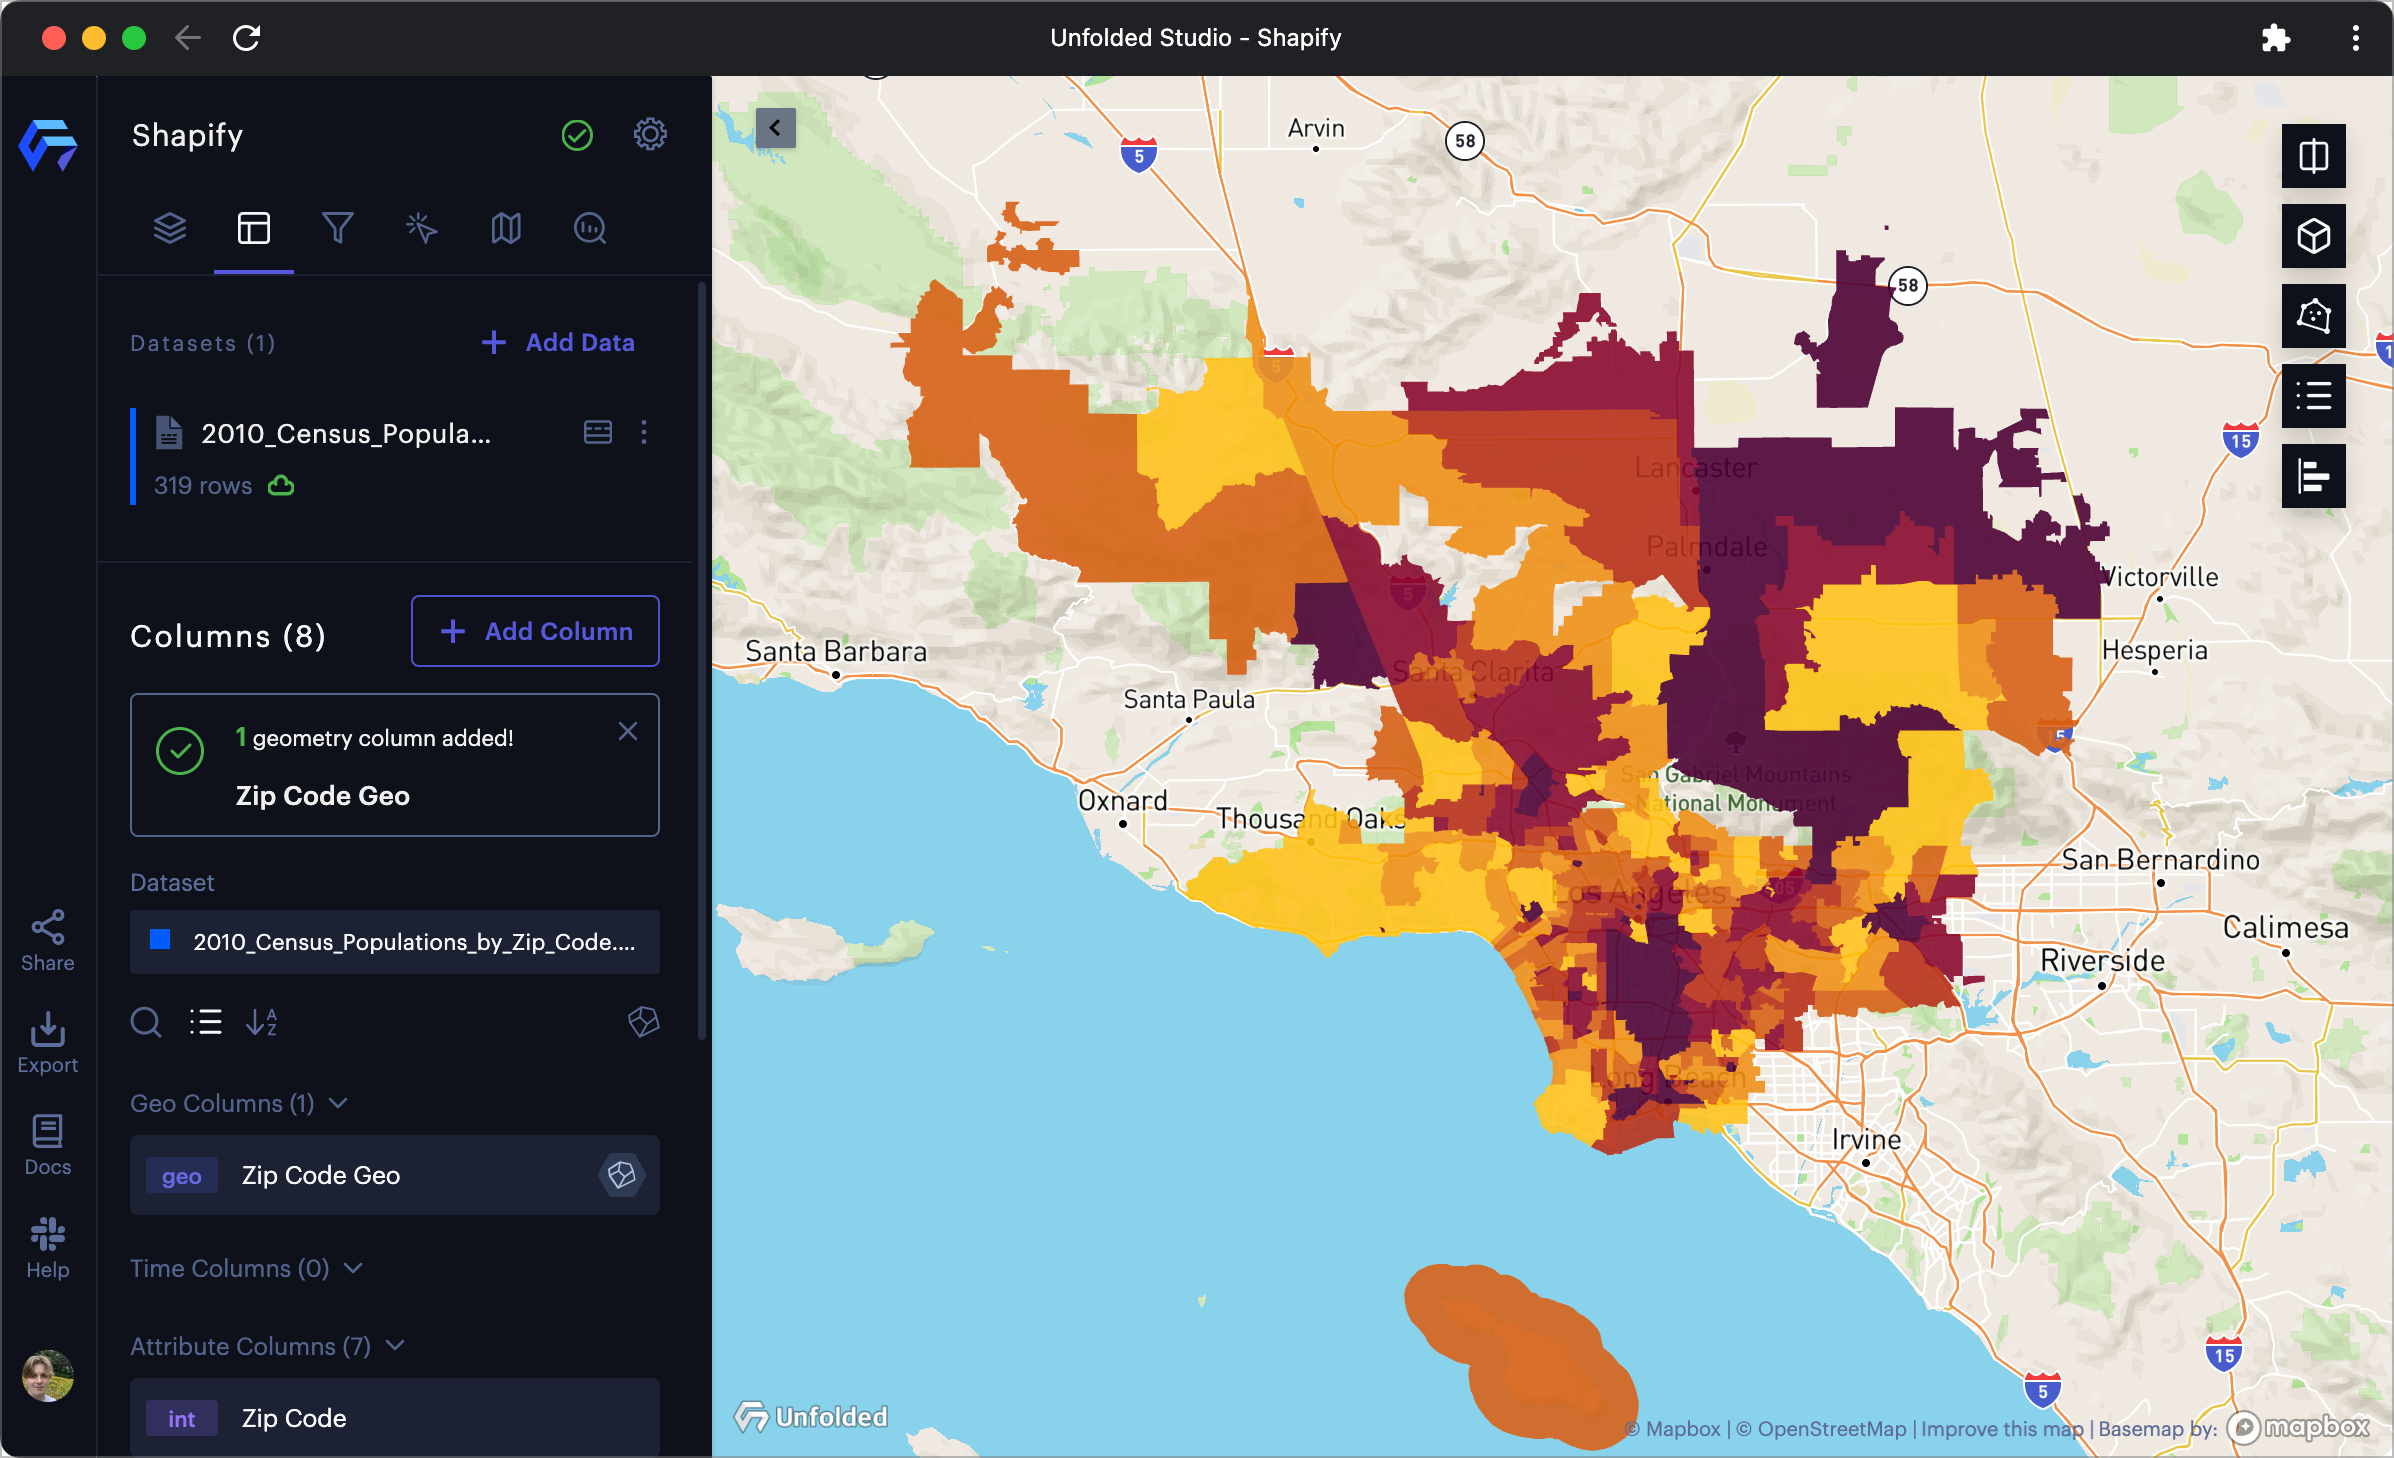Select the draw polygon tool on the map
The width and height of the screenshot is (2394, 1458).
coord(2314,316)
